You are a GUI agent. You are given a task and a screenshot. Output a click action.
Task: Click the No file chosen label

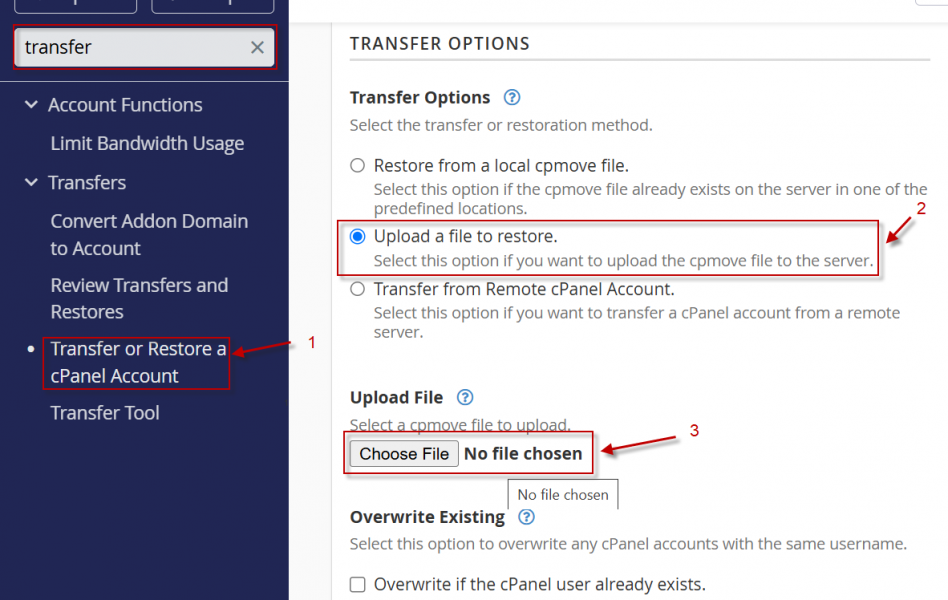coord(523,454)
